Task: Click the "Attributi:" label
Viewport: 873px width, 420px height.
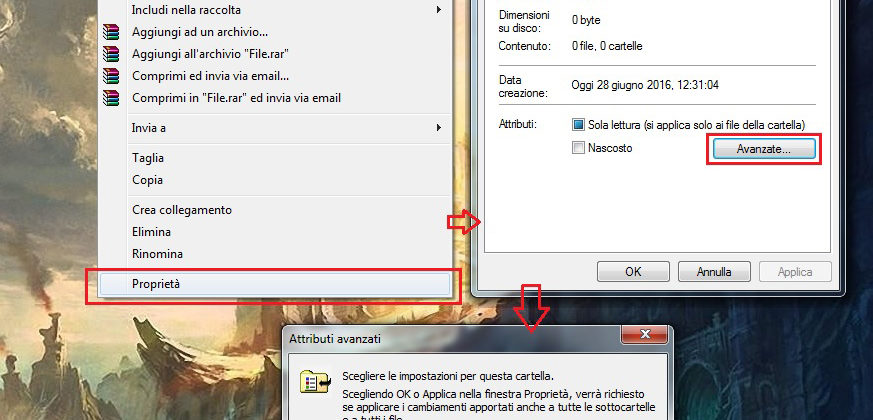Action: [518, 125]
